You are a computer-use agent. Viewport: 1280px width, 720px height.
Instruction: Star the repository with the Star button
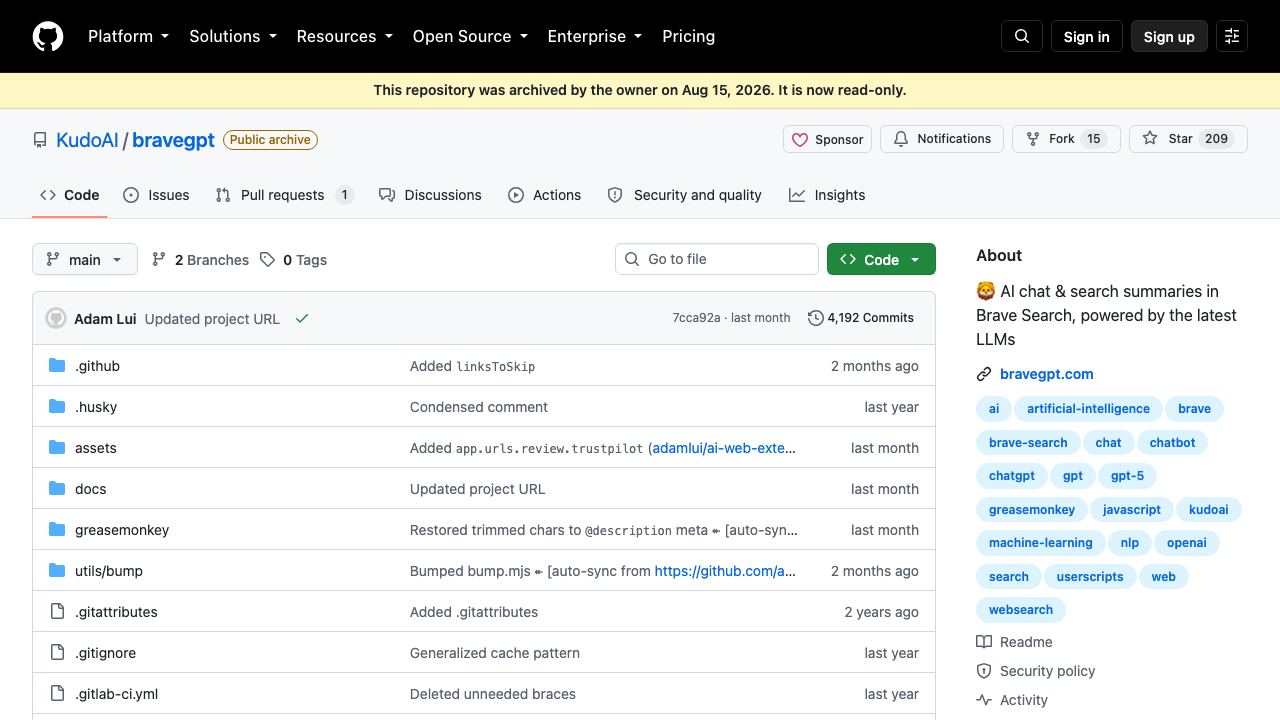[1188, 139]
